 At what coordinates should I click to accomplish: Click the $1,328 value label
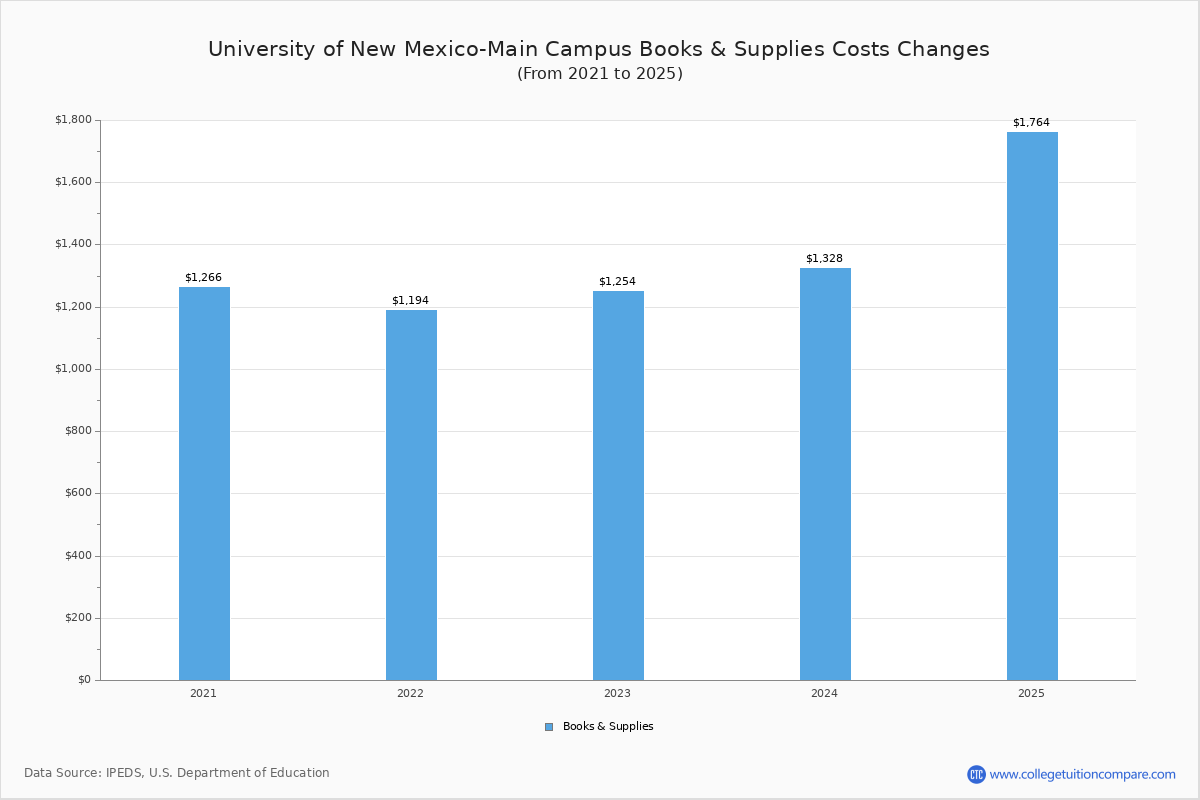[824, 259]
